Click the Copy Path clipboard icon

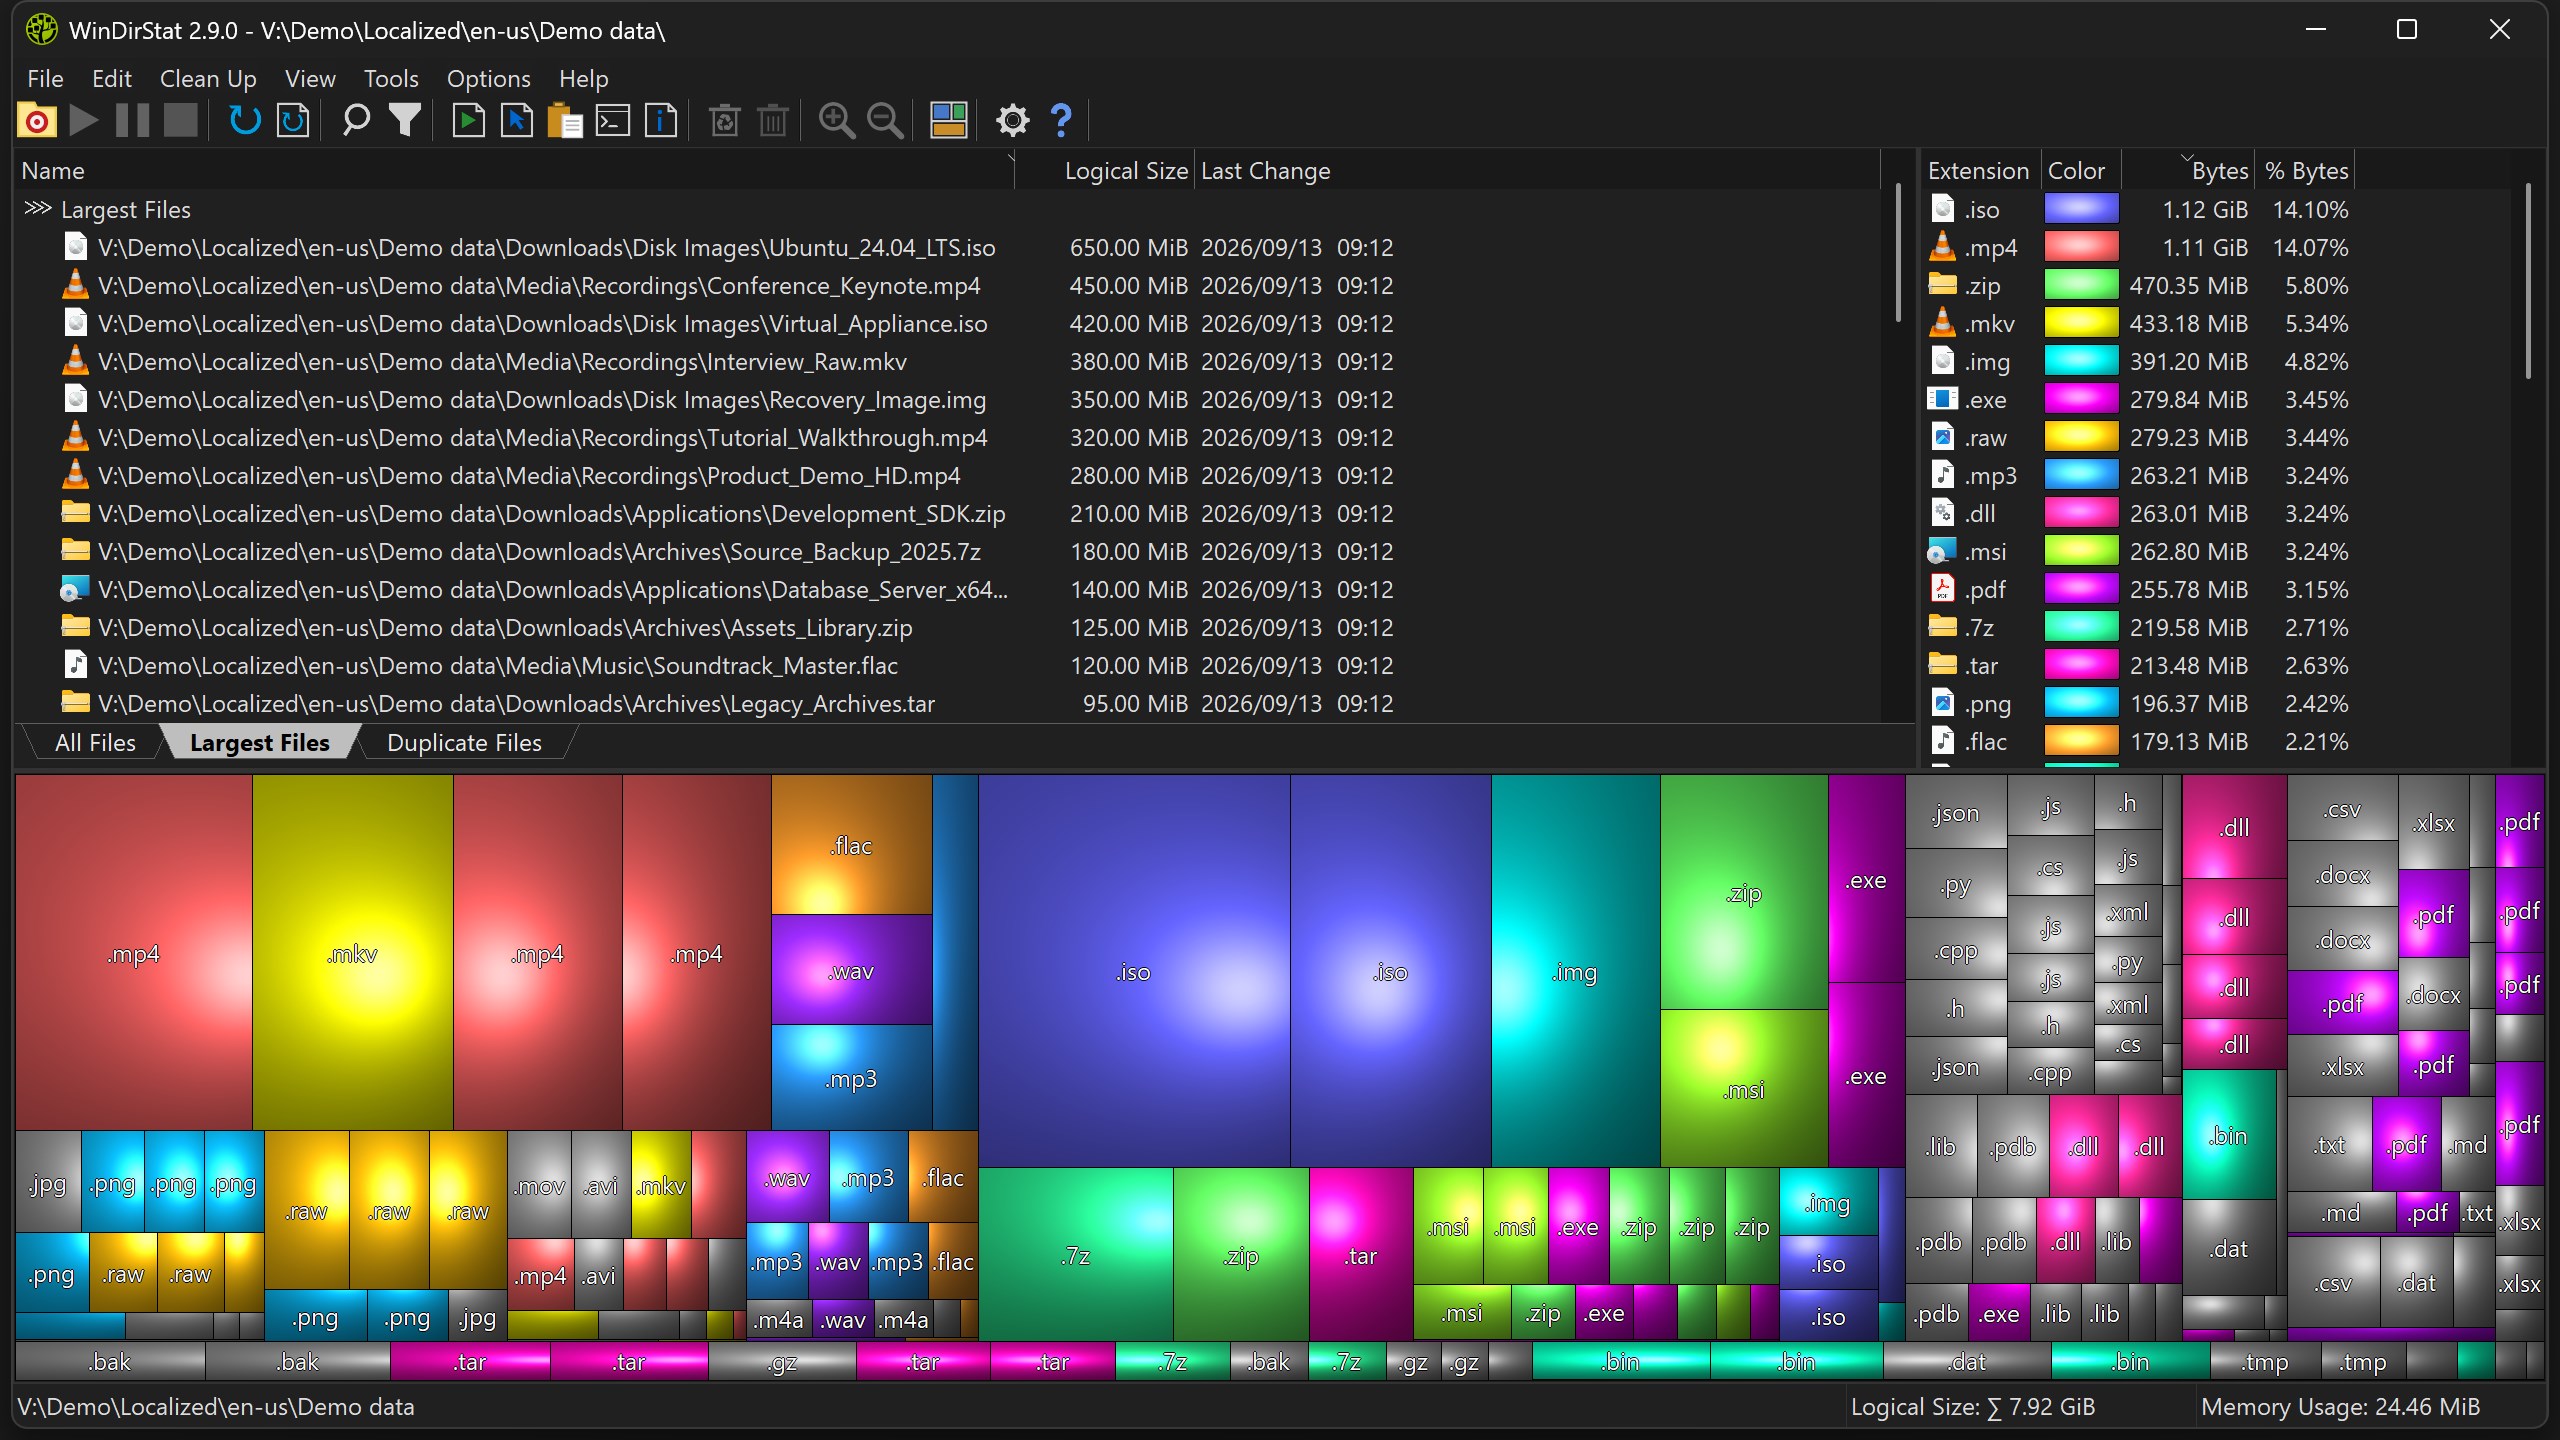point(565,121)
